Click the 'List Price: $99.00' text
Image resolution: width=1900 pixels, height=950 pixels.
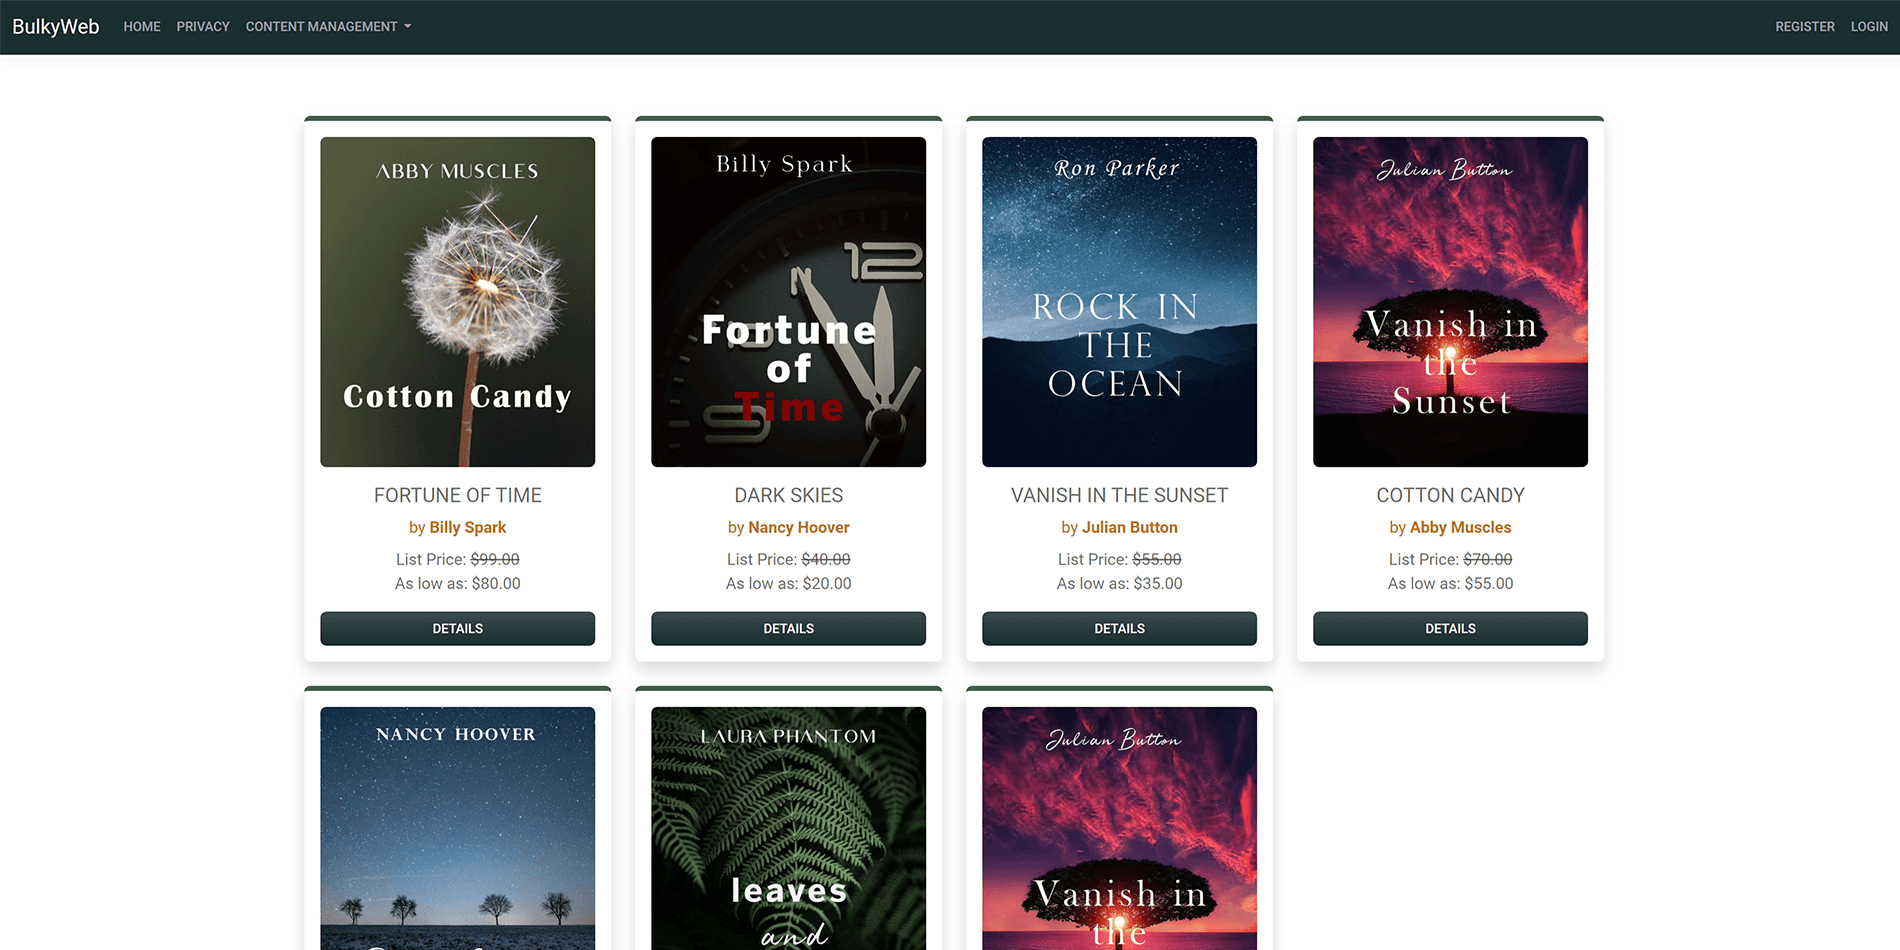[458, 559]
